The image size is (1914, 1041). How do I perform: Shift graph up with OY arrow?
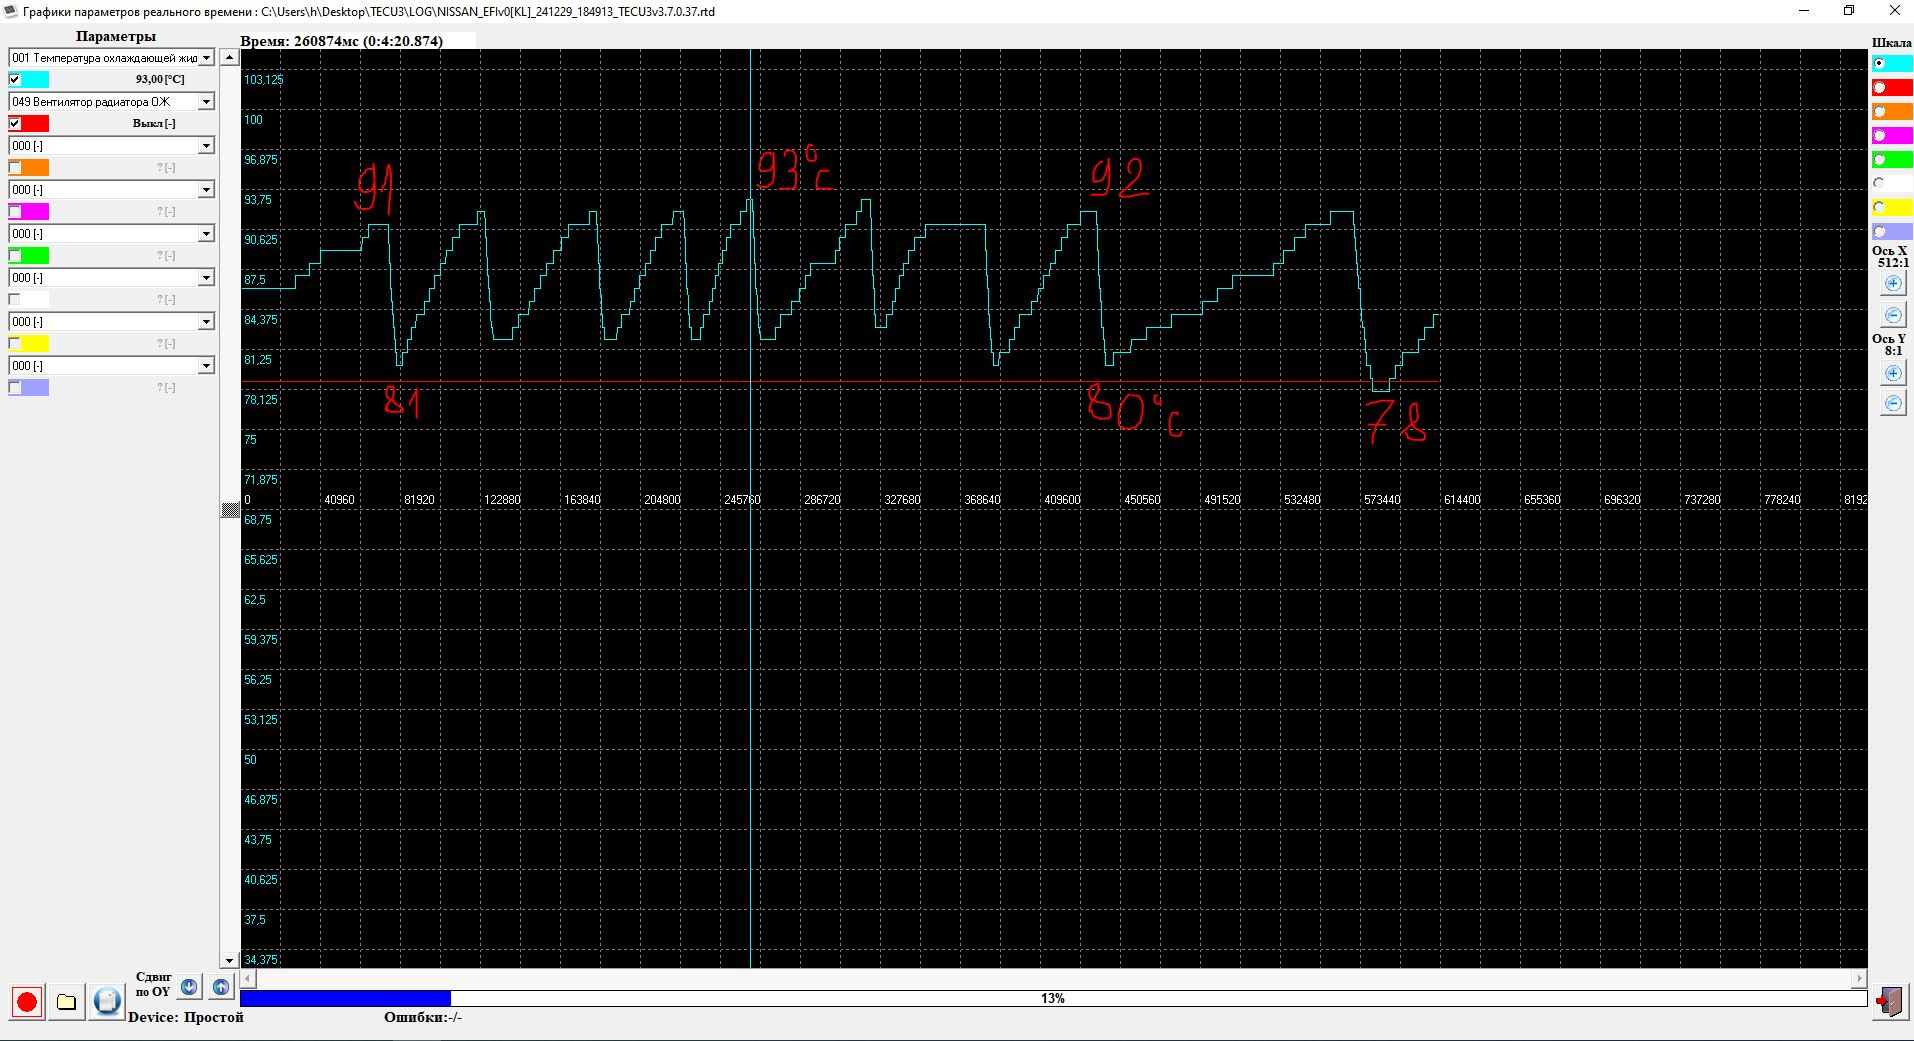(221, 987)
